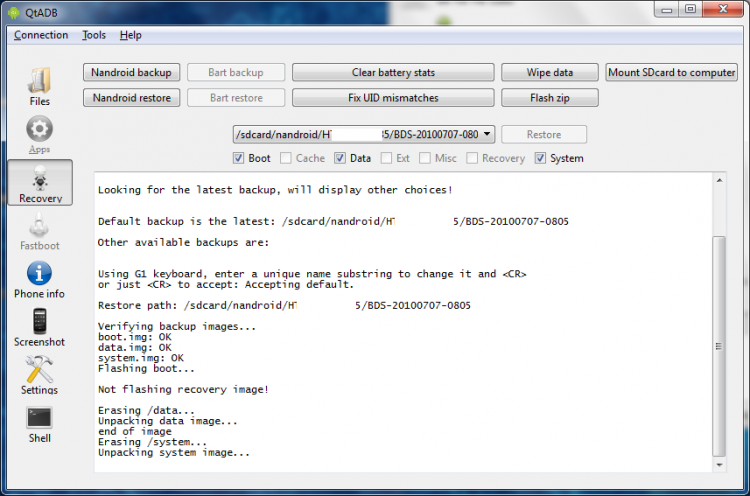Open the Apps gear icon
This screenshot has height=496, width=750.
click(40, 132)
